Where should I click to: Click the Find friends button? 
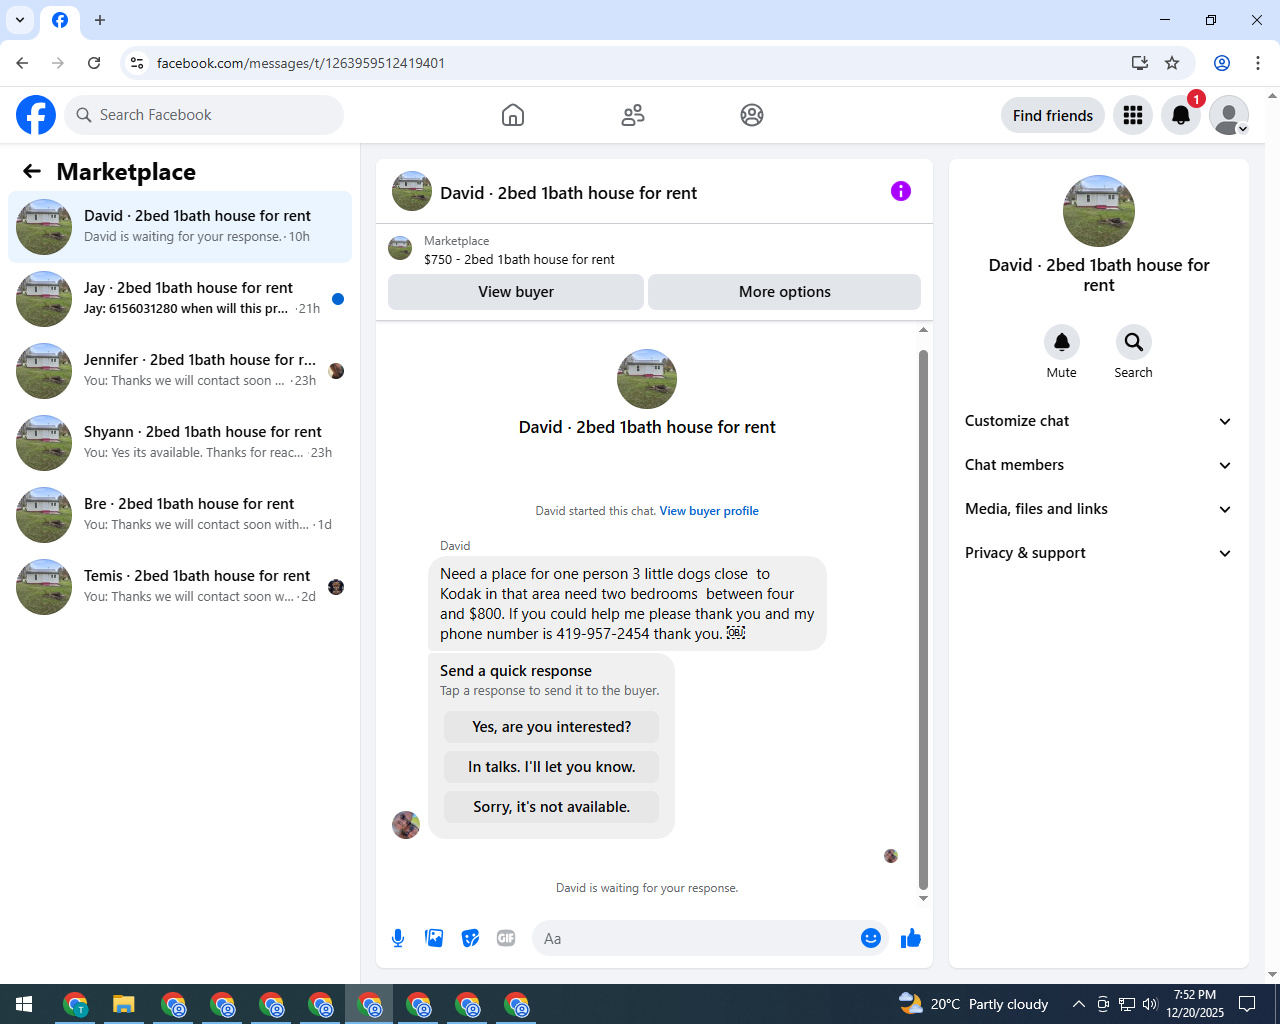tap(1053, 115)
